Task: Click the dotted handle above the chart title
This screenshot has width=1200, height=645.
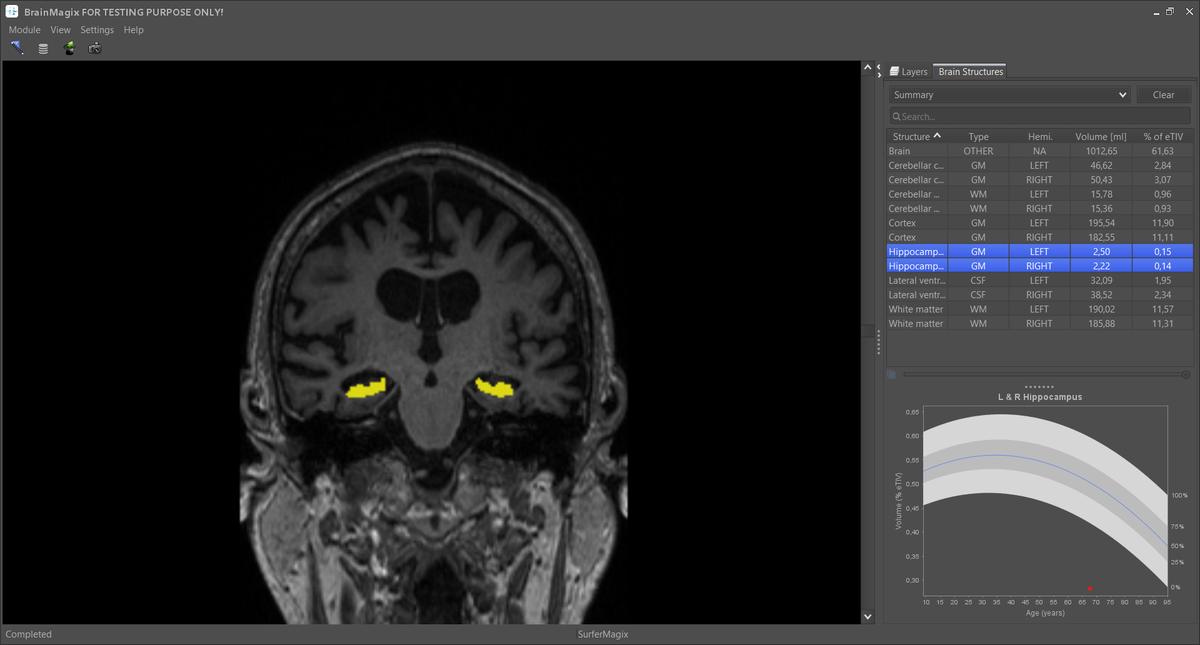Action: click(1040, 386)
